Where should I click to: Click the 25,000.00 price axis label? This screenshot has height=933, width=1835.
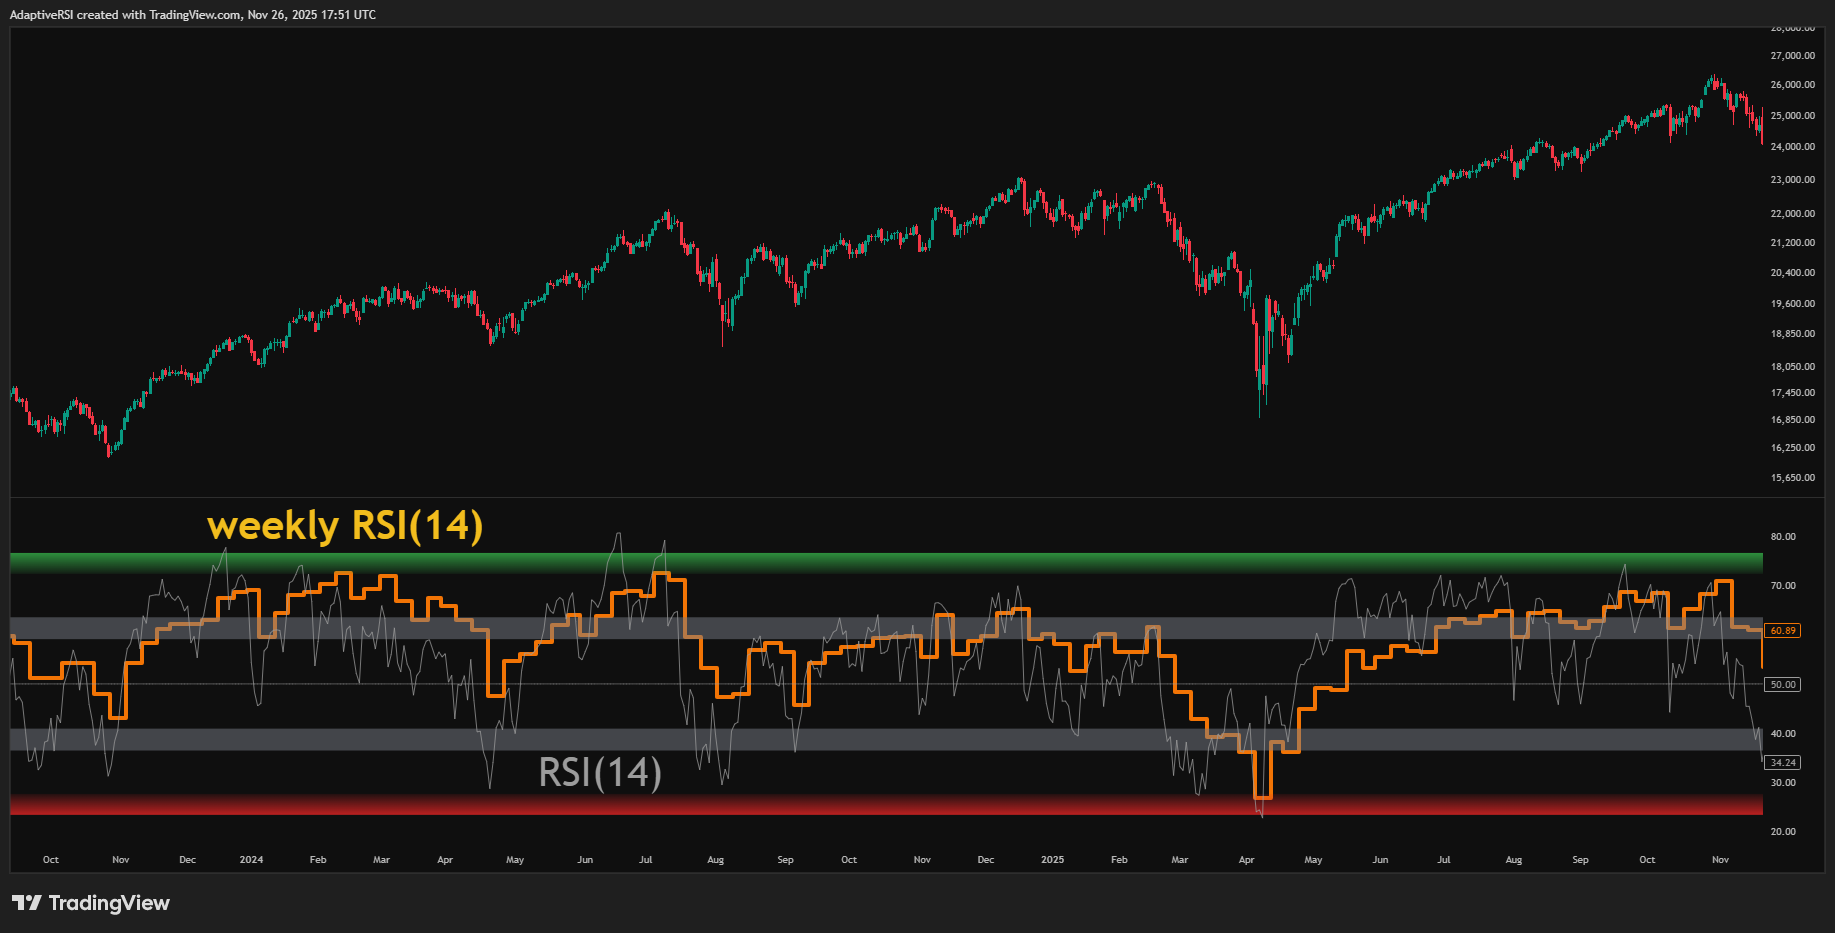tap(1792, 116)
